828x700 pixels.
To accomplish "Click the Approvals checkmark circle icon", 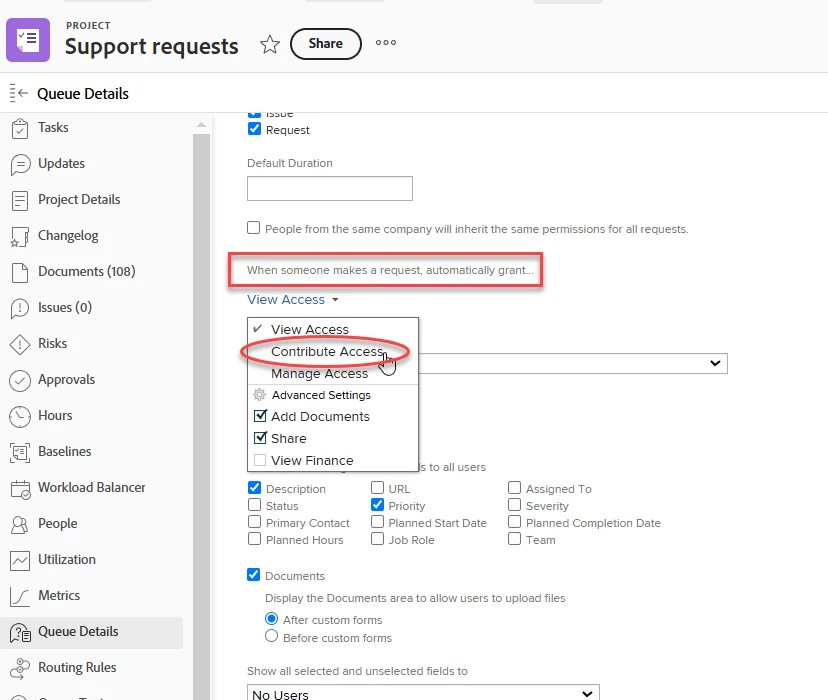I will click(20, 381).
